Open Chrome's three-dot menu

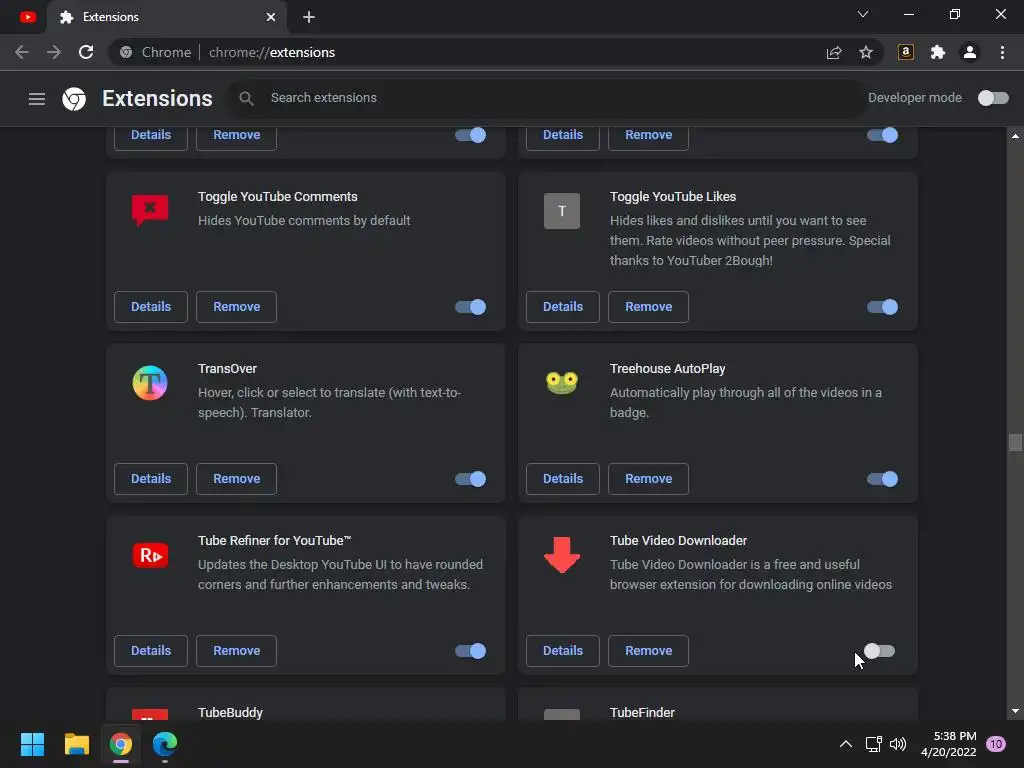tap(1002, 52)
